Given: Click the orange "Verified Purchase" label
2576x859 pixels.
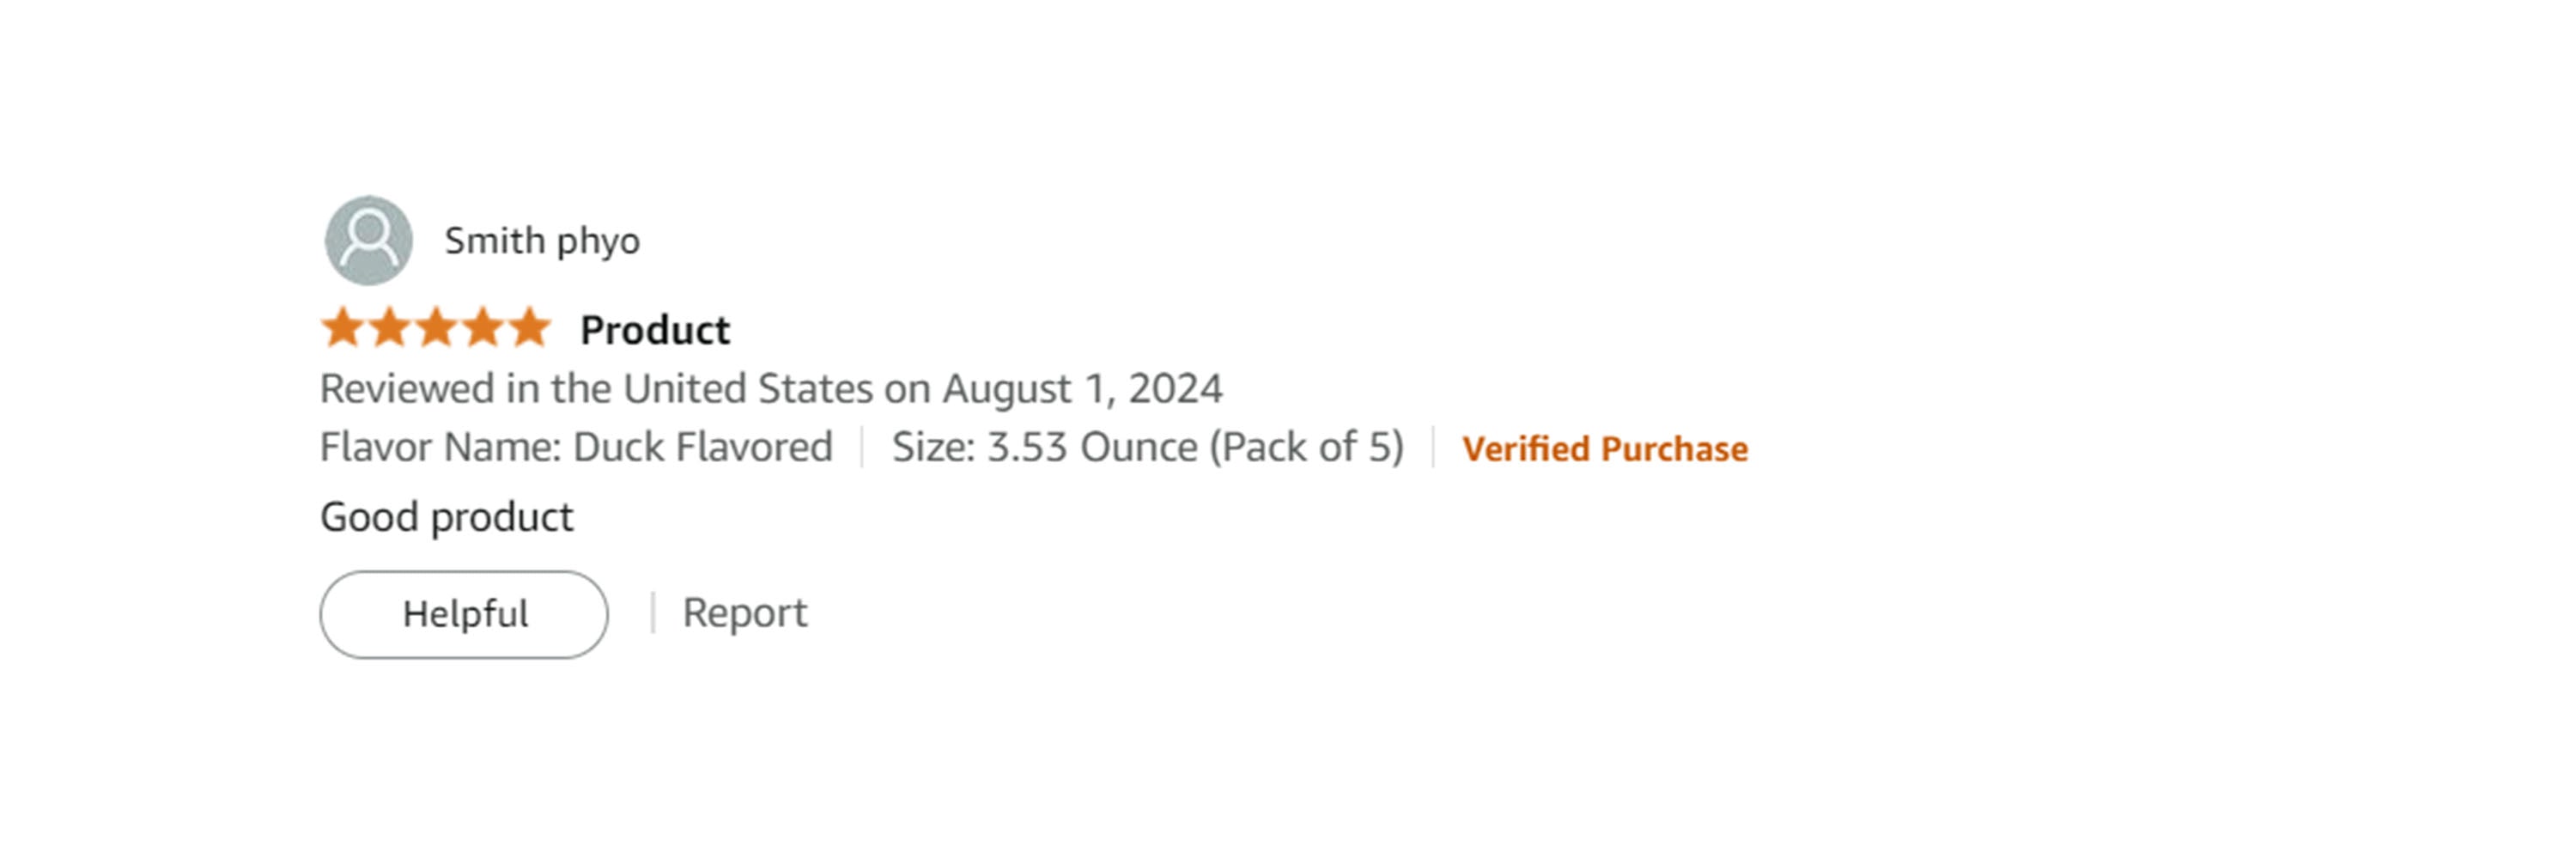Looking at the screenshot, I should 1604,449.
